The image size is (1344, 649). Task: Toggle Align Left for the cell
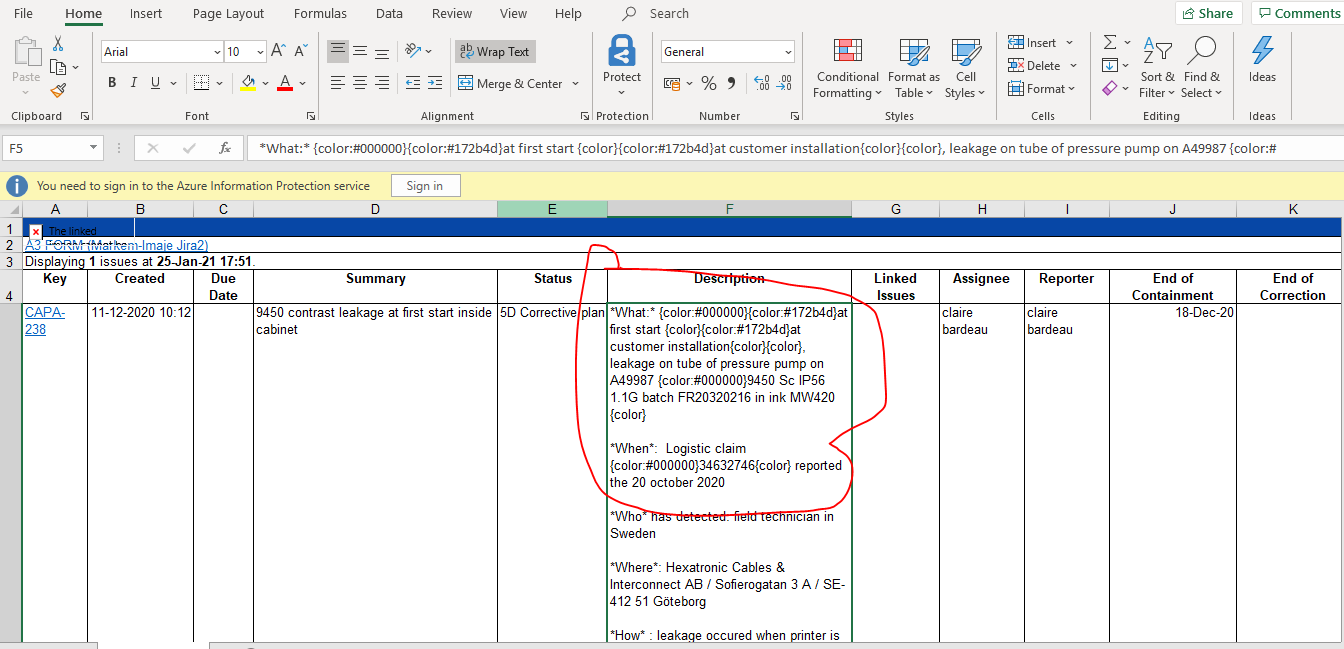point(338,83)
